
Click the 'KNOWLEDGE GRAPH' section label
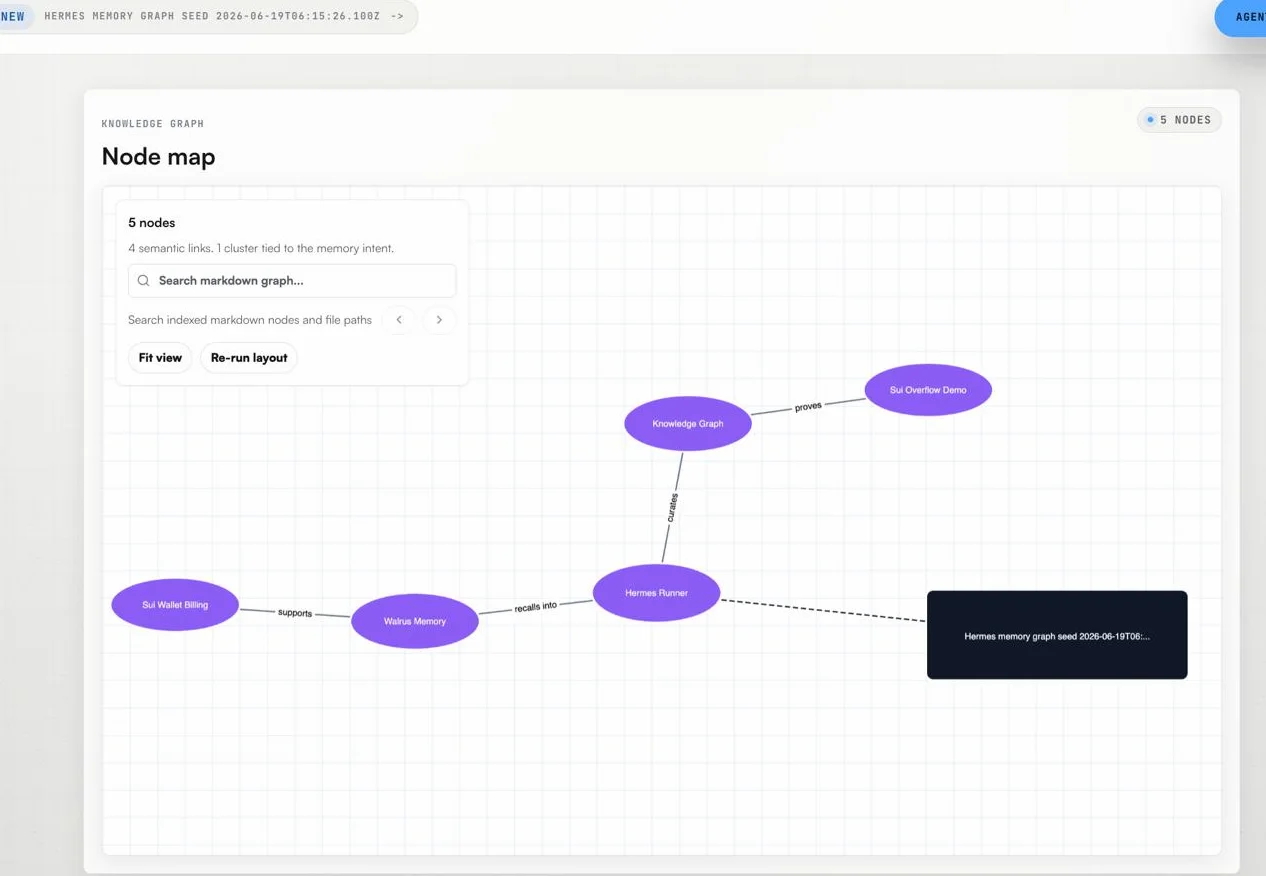(152, 124)
